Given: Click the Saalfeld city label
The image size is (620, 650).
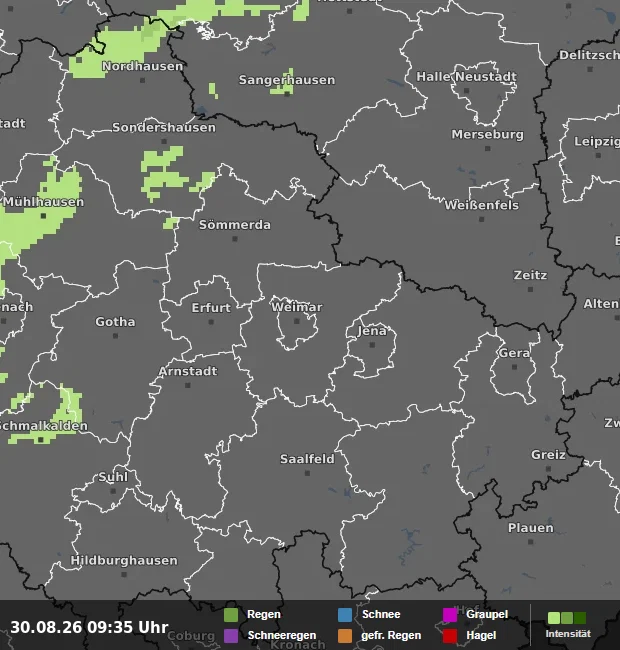Looking at the screenshot, I should click(x=307, y=459).
